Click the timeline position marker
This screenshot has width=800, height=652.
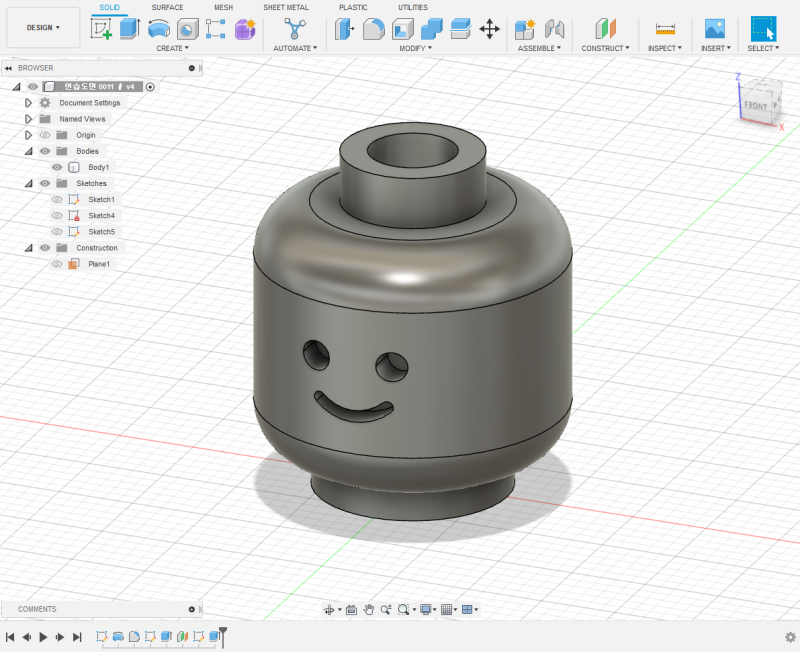point(223,634)
